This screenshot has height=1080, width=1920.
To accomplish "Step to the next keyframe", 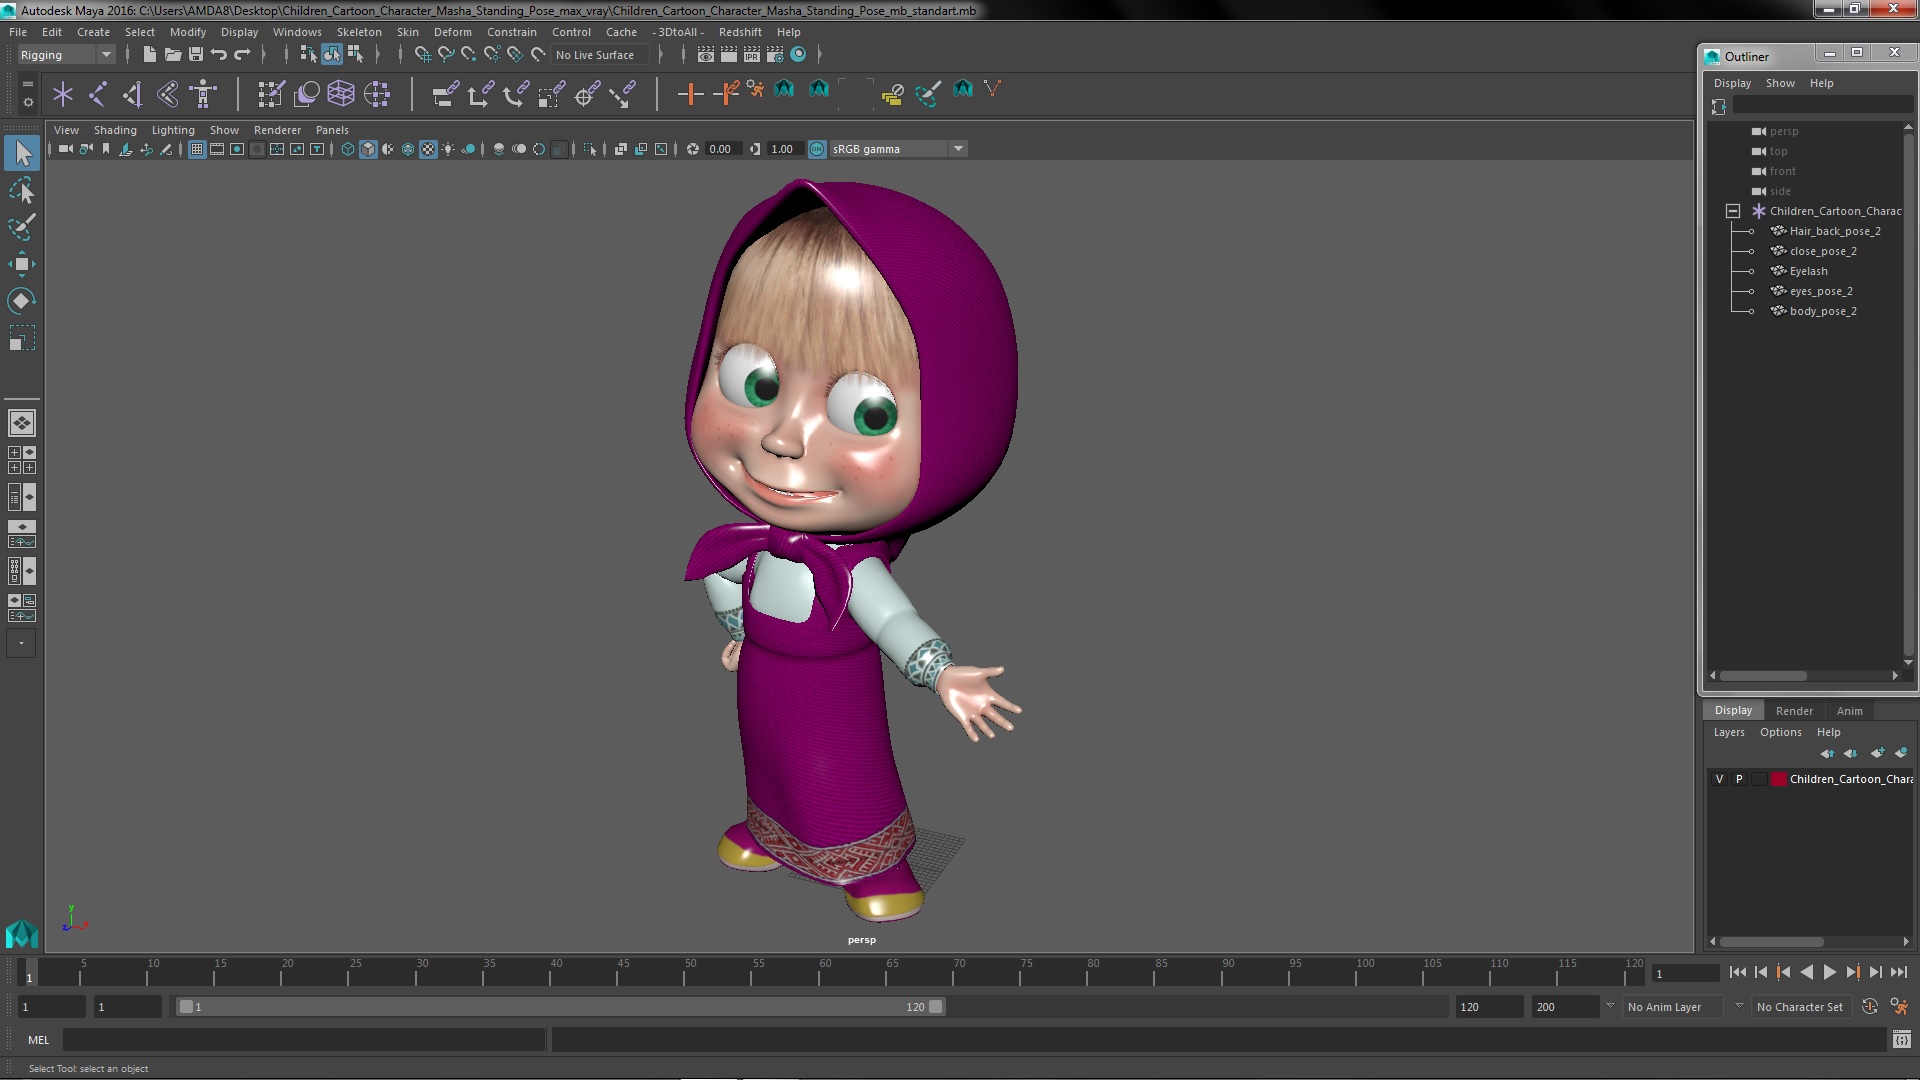I will point(1852,972).
